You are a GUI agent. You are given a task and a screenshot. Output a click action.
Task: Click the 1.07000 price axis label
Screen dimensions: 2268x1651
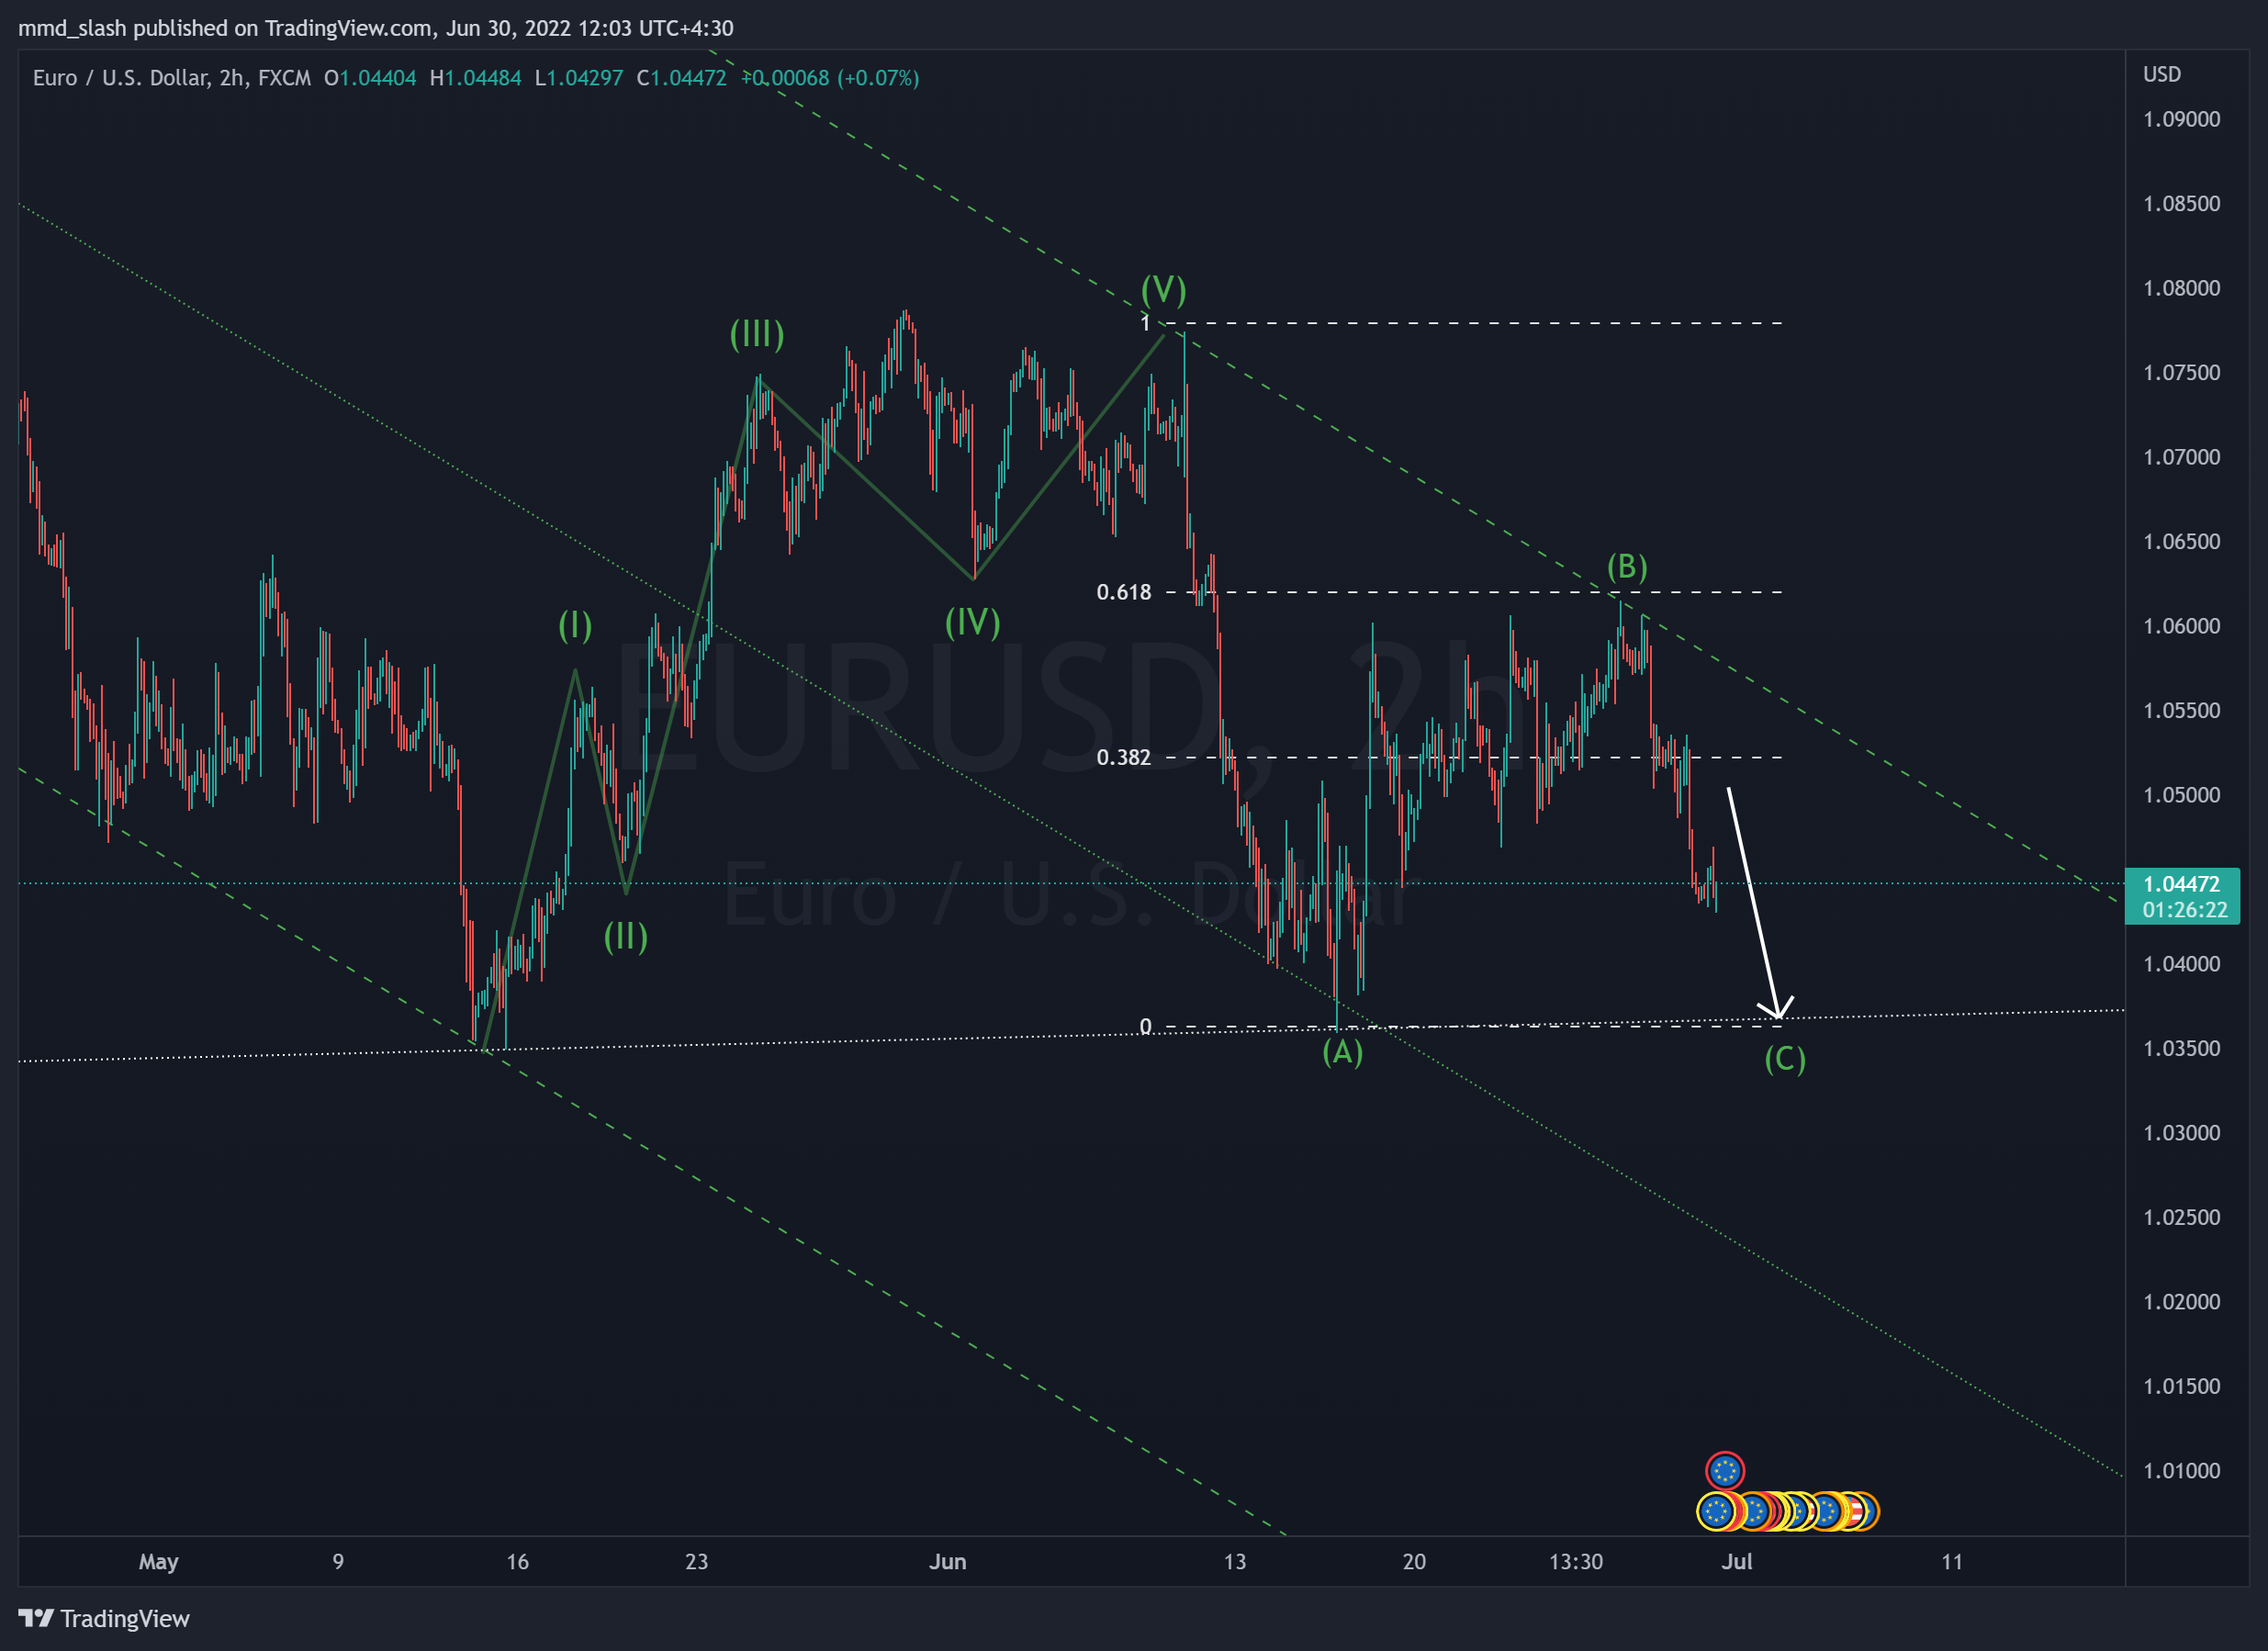2181,457
